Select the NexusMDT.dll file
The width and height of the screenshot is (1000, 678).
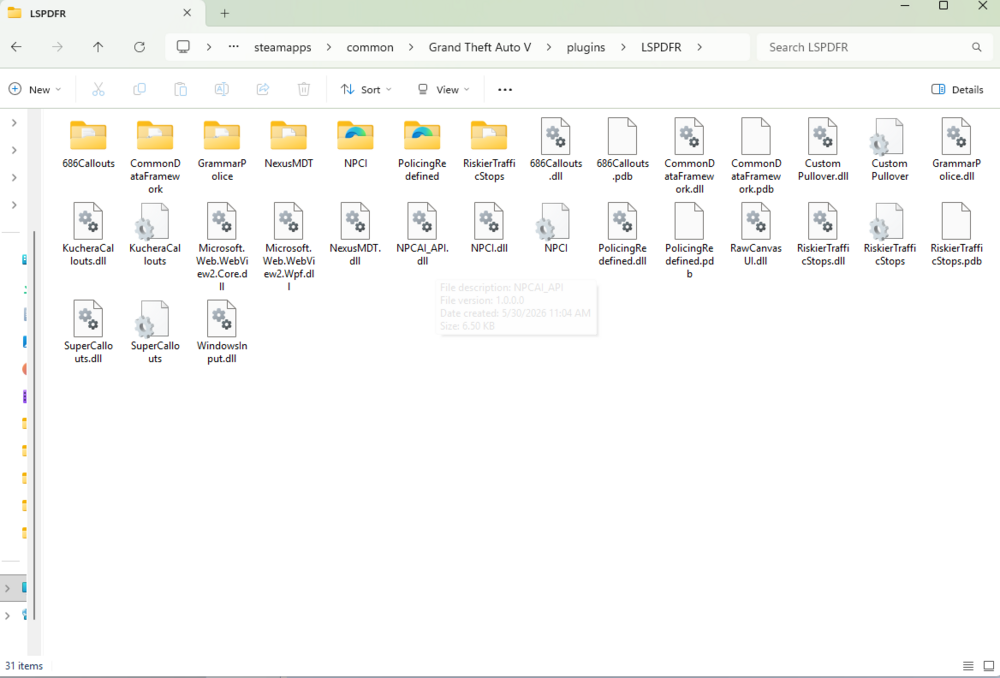(x=355, y=235)
